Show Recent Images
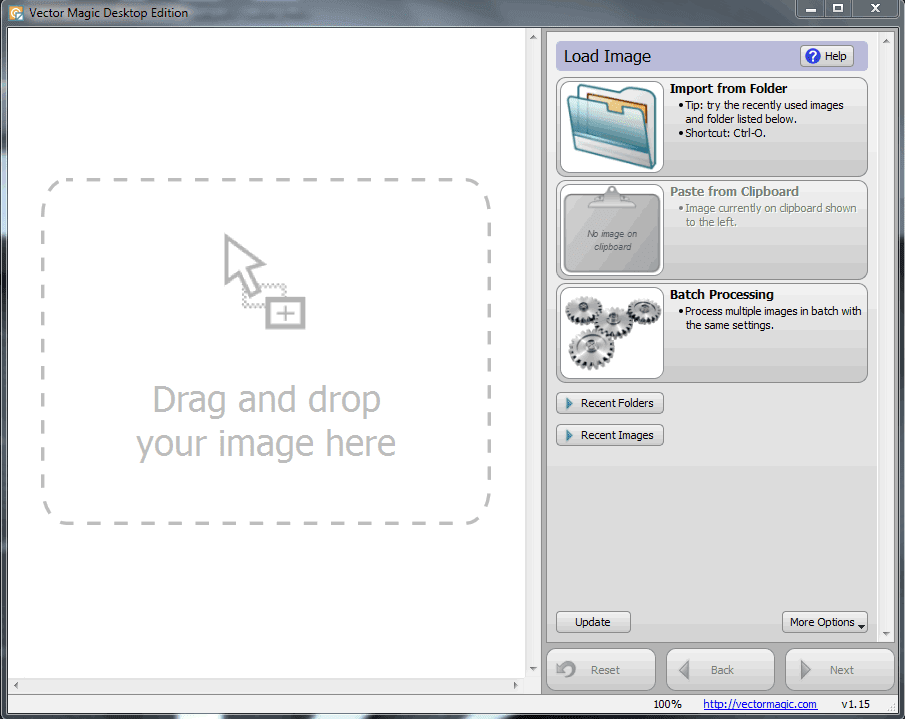 click(609, 435)
